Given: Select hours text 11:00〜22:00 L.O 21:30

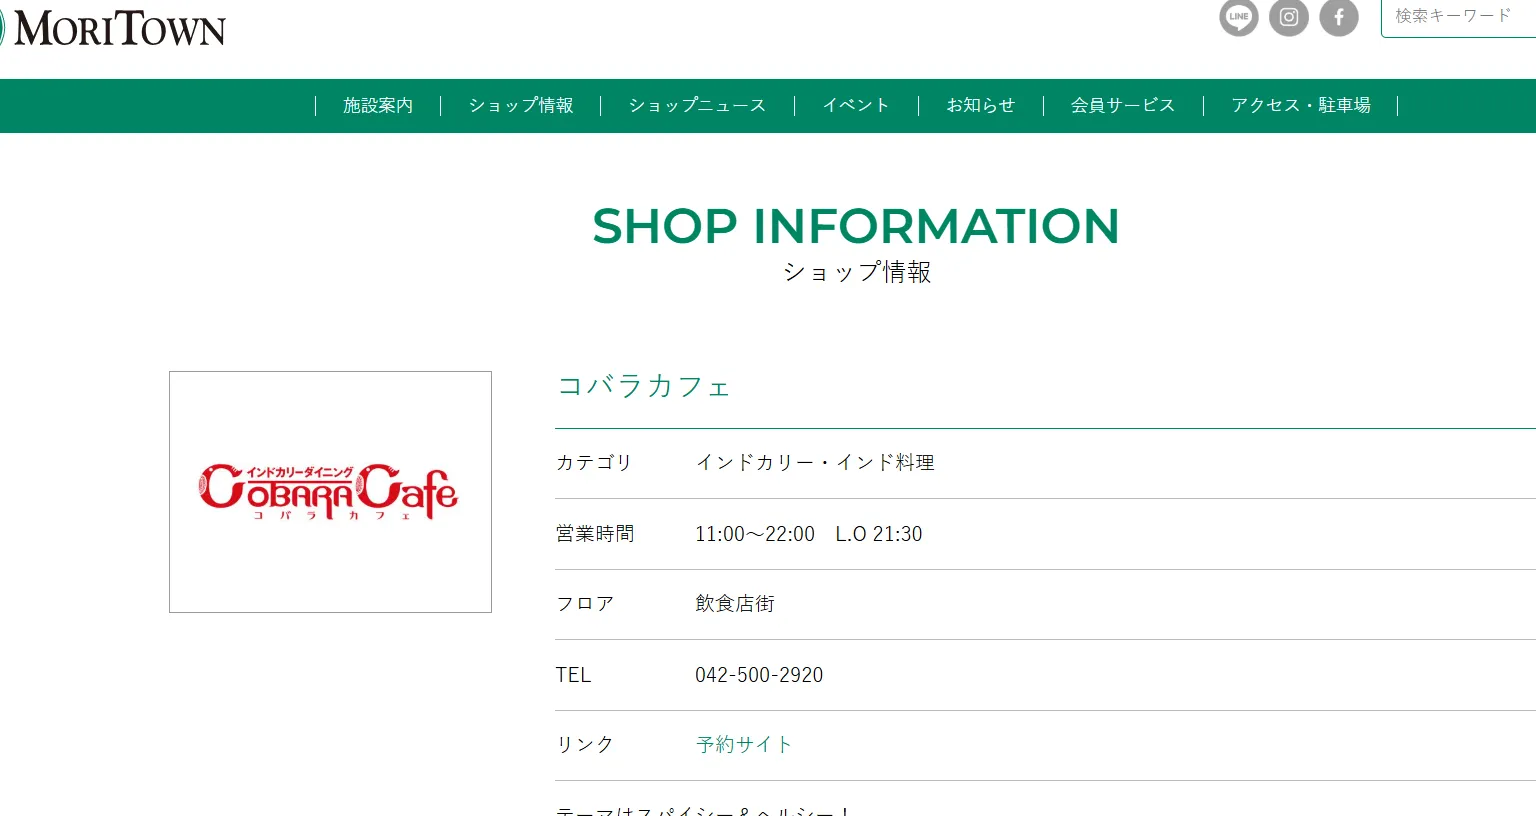Looking at the screenshot, I should point(809,534).
